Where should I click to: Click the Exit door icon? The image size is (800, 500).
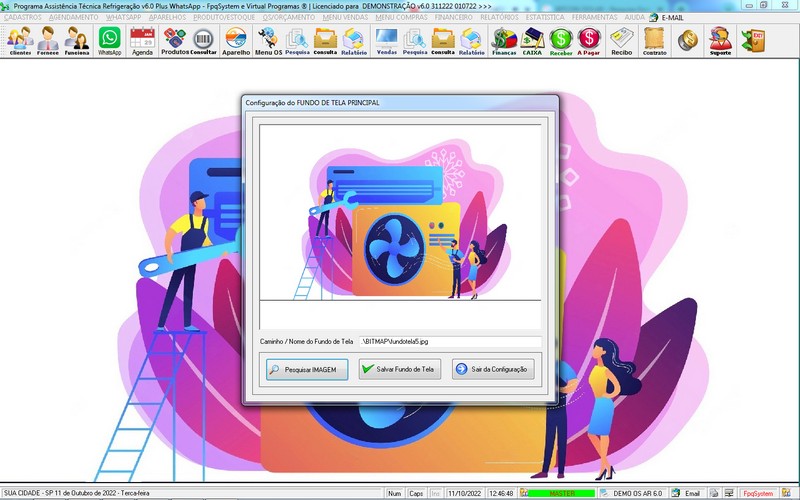pyautogui.click(x=754, y=41)
